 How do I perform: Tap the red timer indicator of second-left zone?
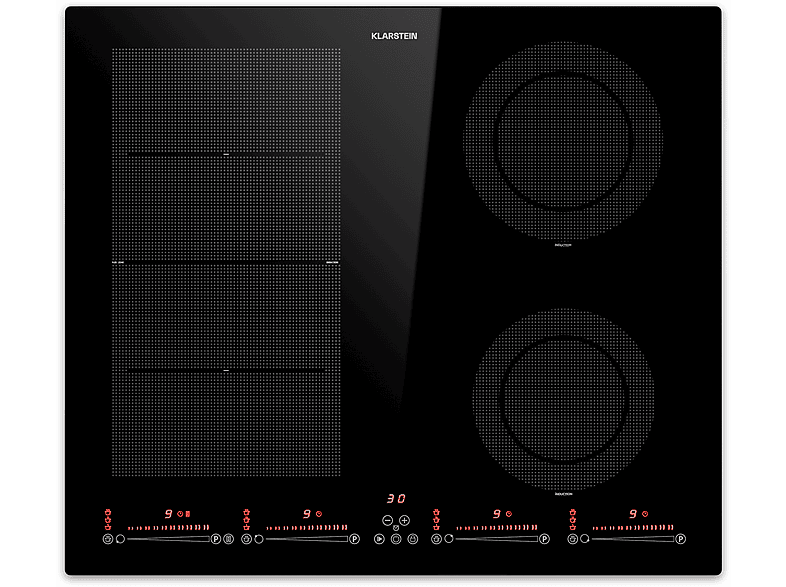pos(319,514)
